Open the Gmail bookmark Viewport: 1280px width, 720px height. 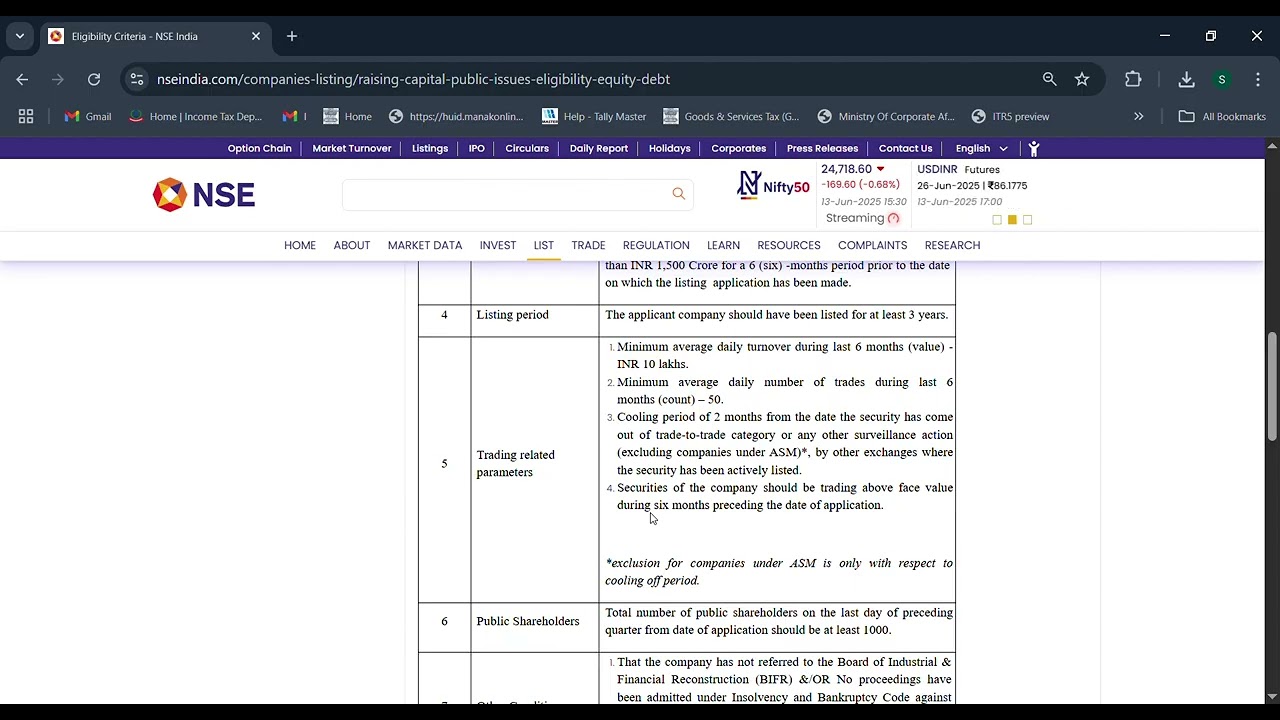(x=88, y=116)
